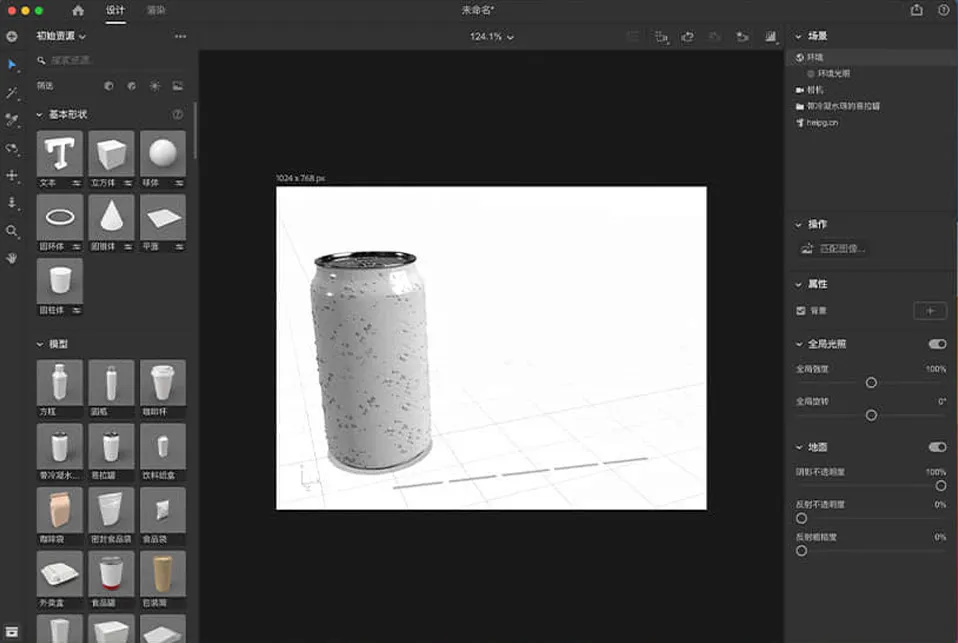Switch to the 渲染 tab

click(x=156, y=10)
